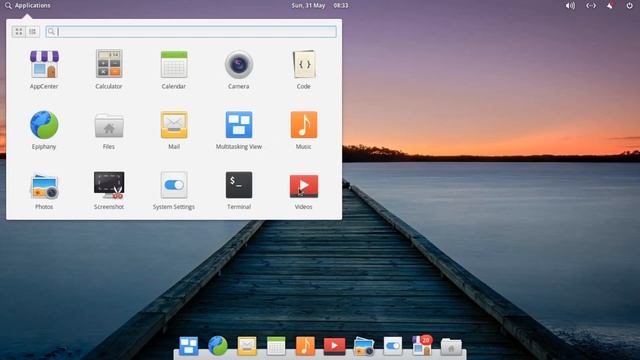Open the session power menu
640x360 pixels.
click(x=629, y=6)
